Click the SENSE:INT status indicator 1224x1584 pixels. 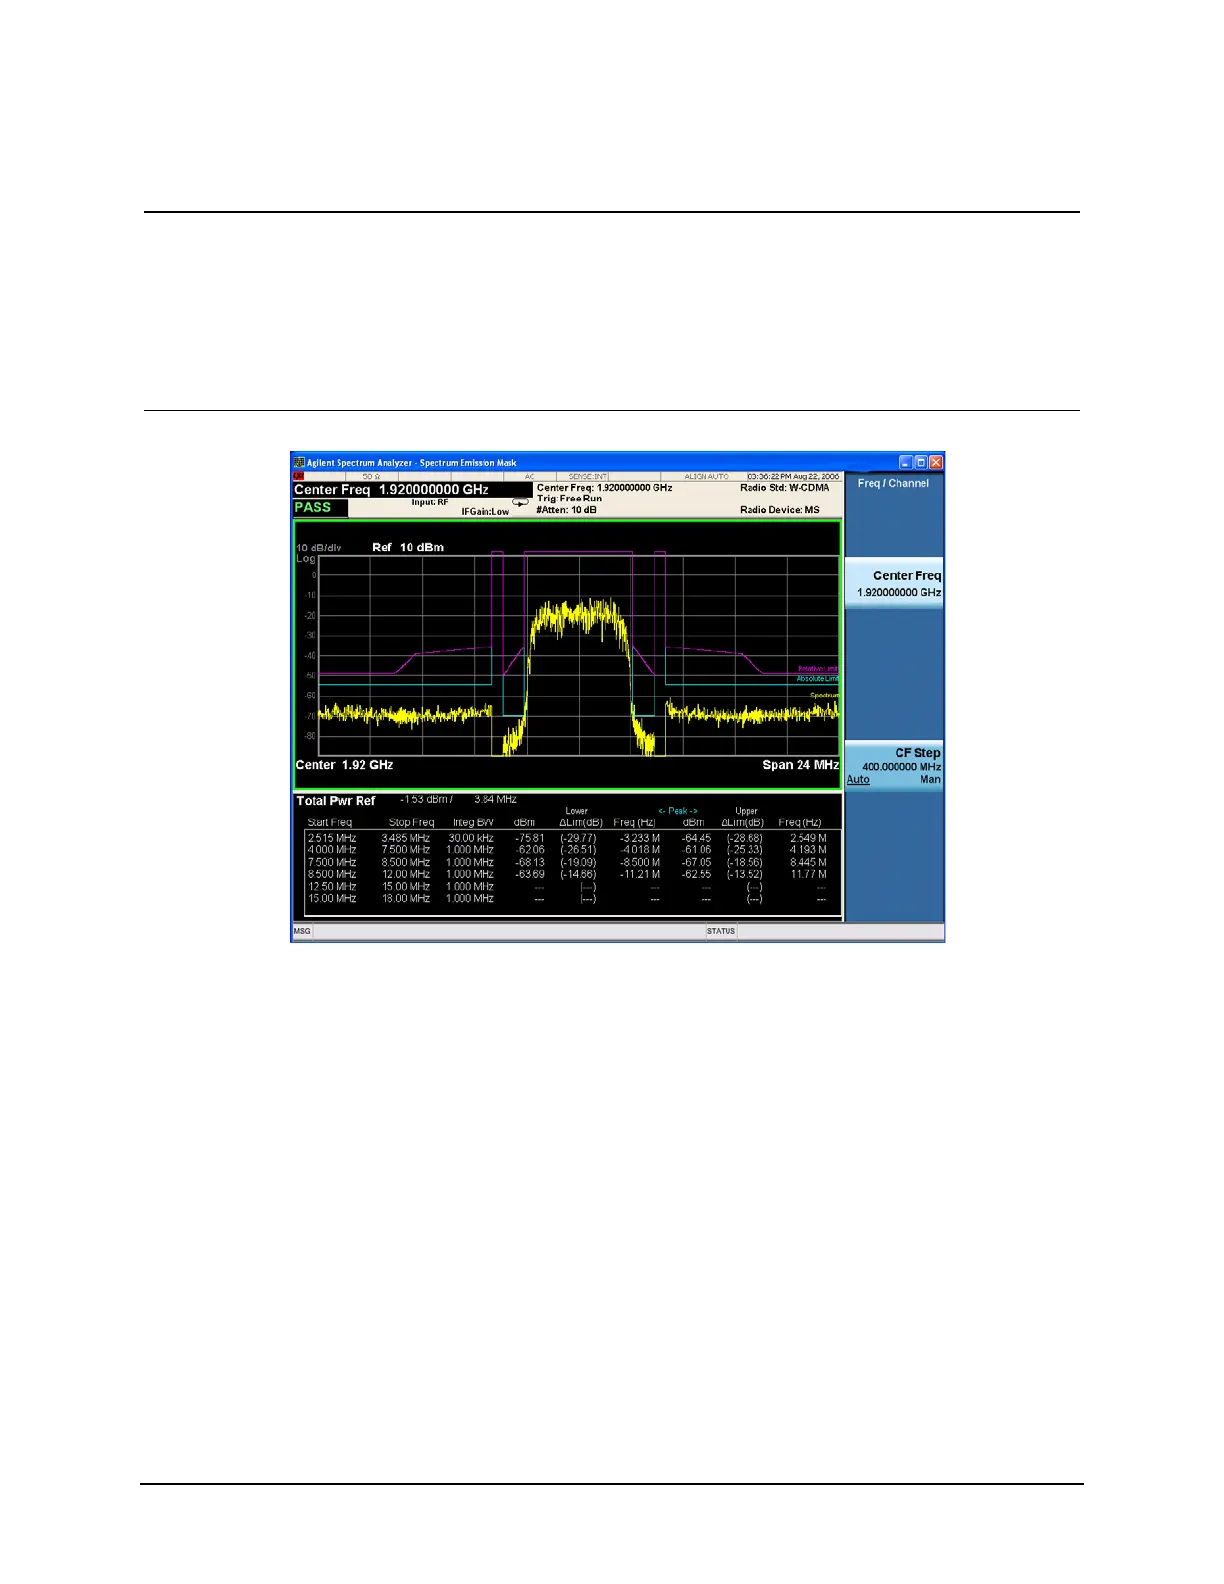coord(588,477)
